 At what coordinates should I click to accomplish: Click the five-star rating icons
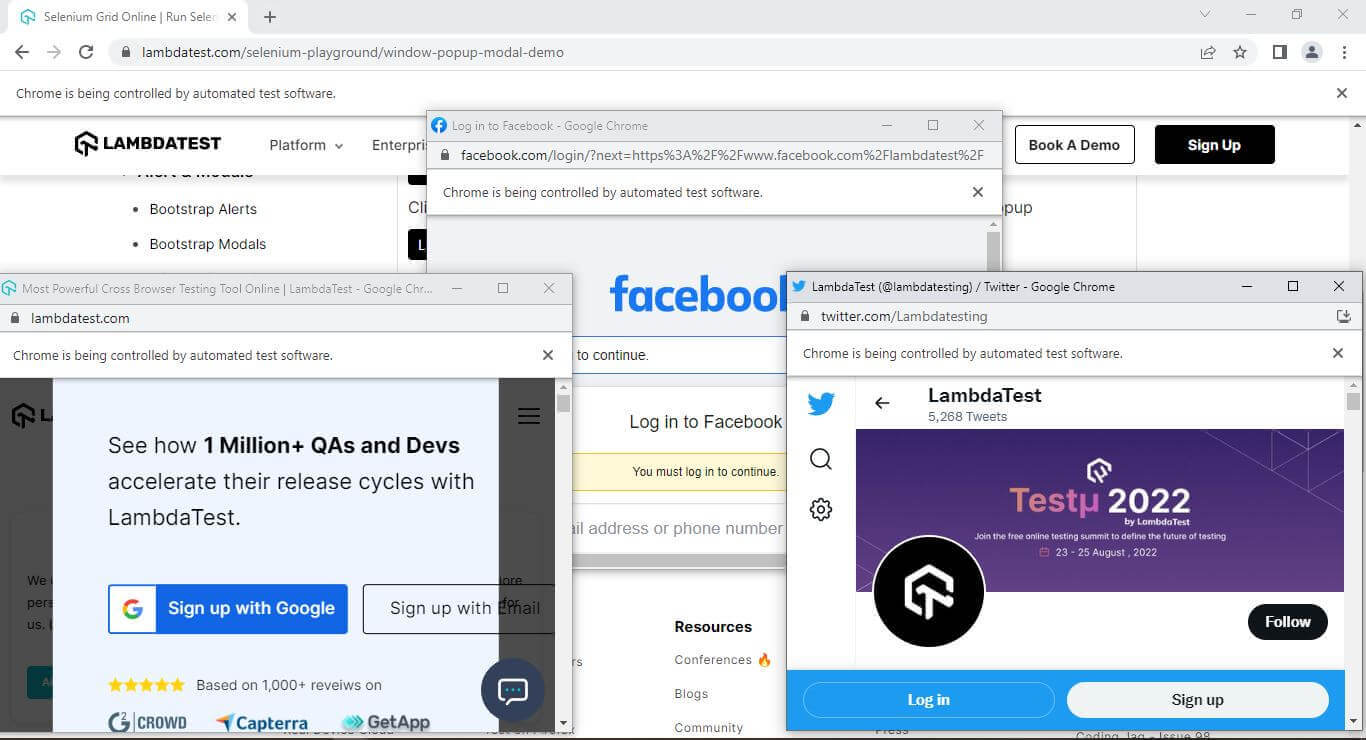pyautogui.click(x=146, y=685)
